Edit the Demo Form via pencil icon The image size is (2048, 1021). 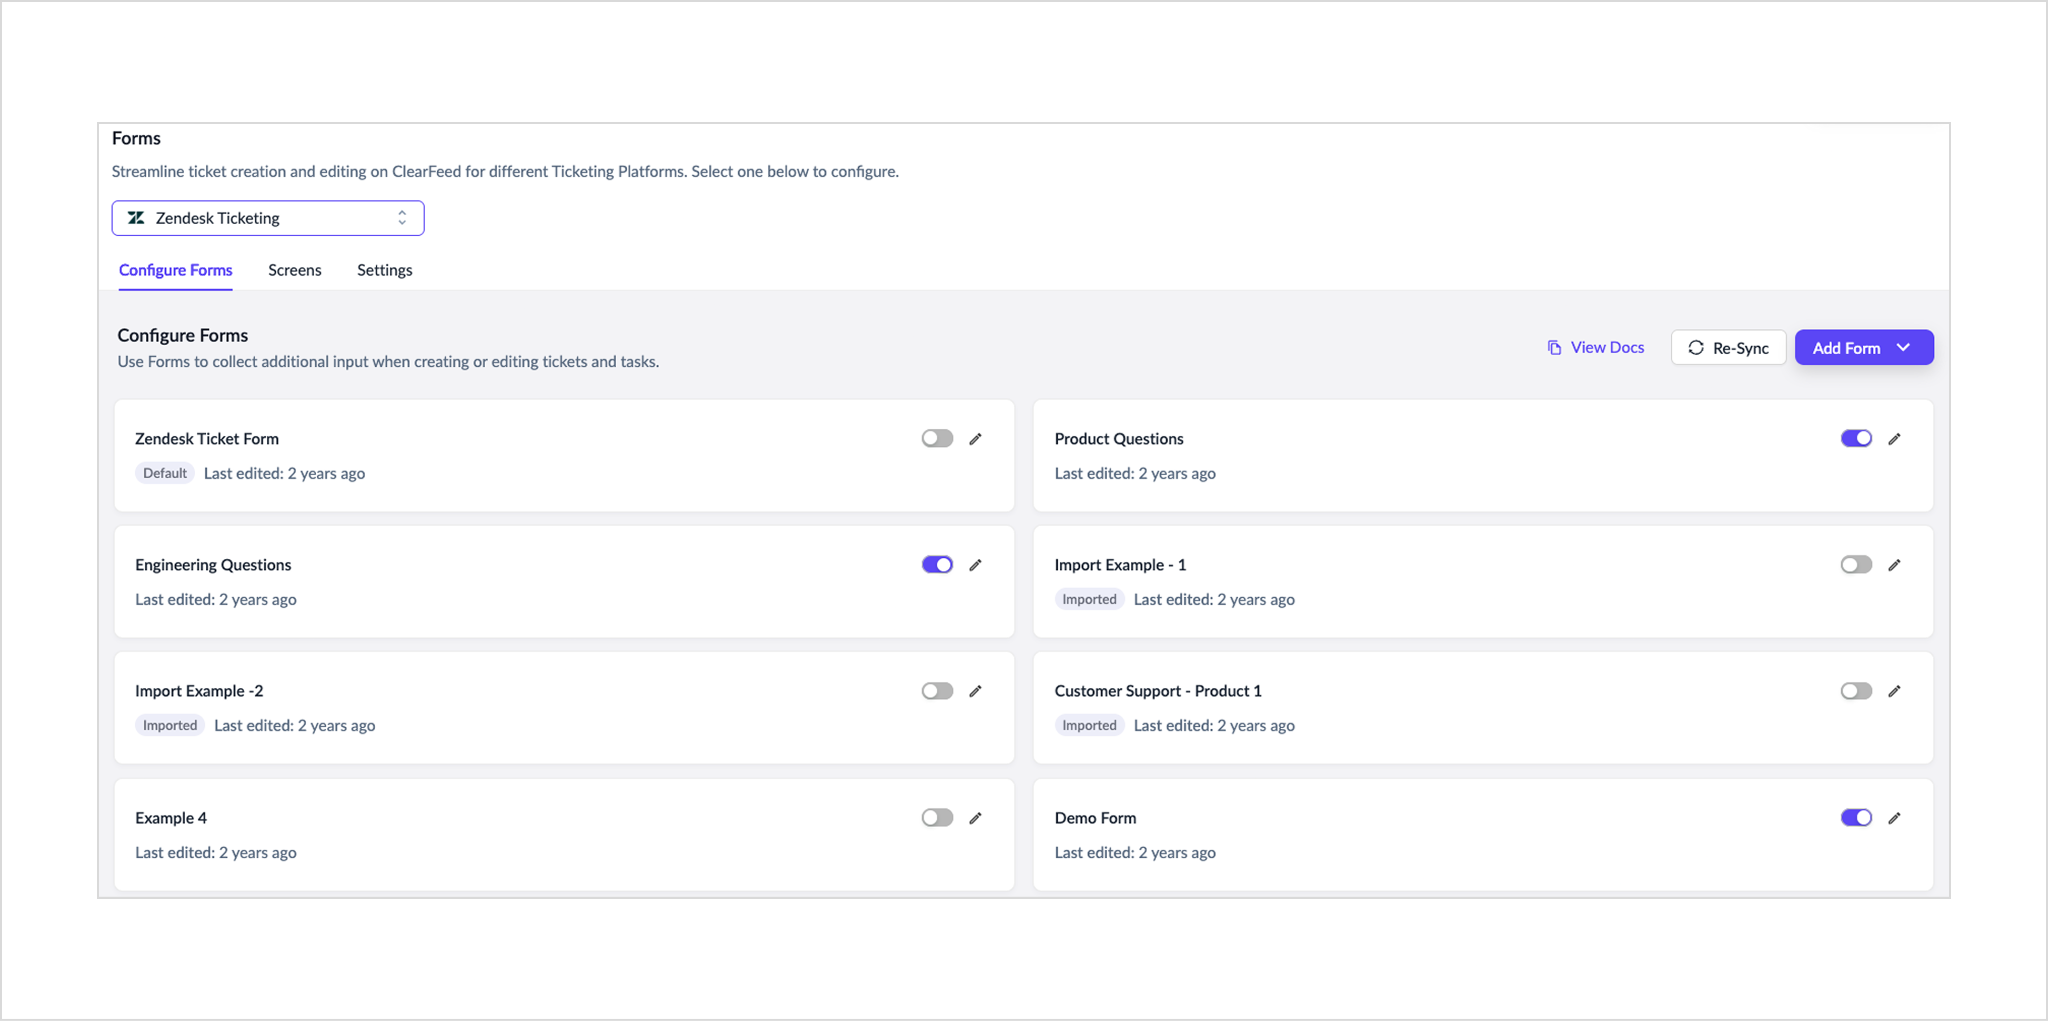(1894, 818)
